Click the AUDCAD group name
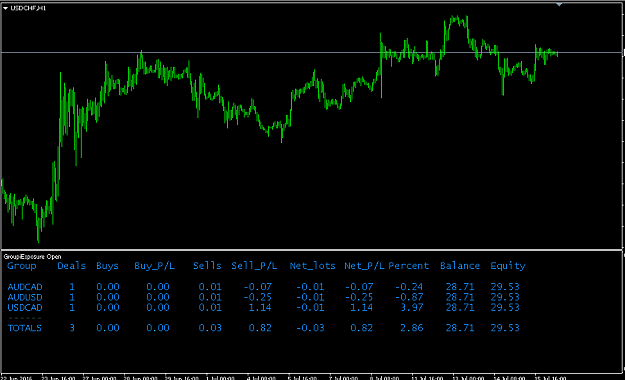 click(25, 287)
